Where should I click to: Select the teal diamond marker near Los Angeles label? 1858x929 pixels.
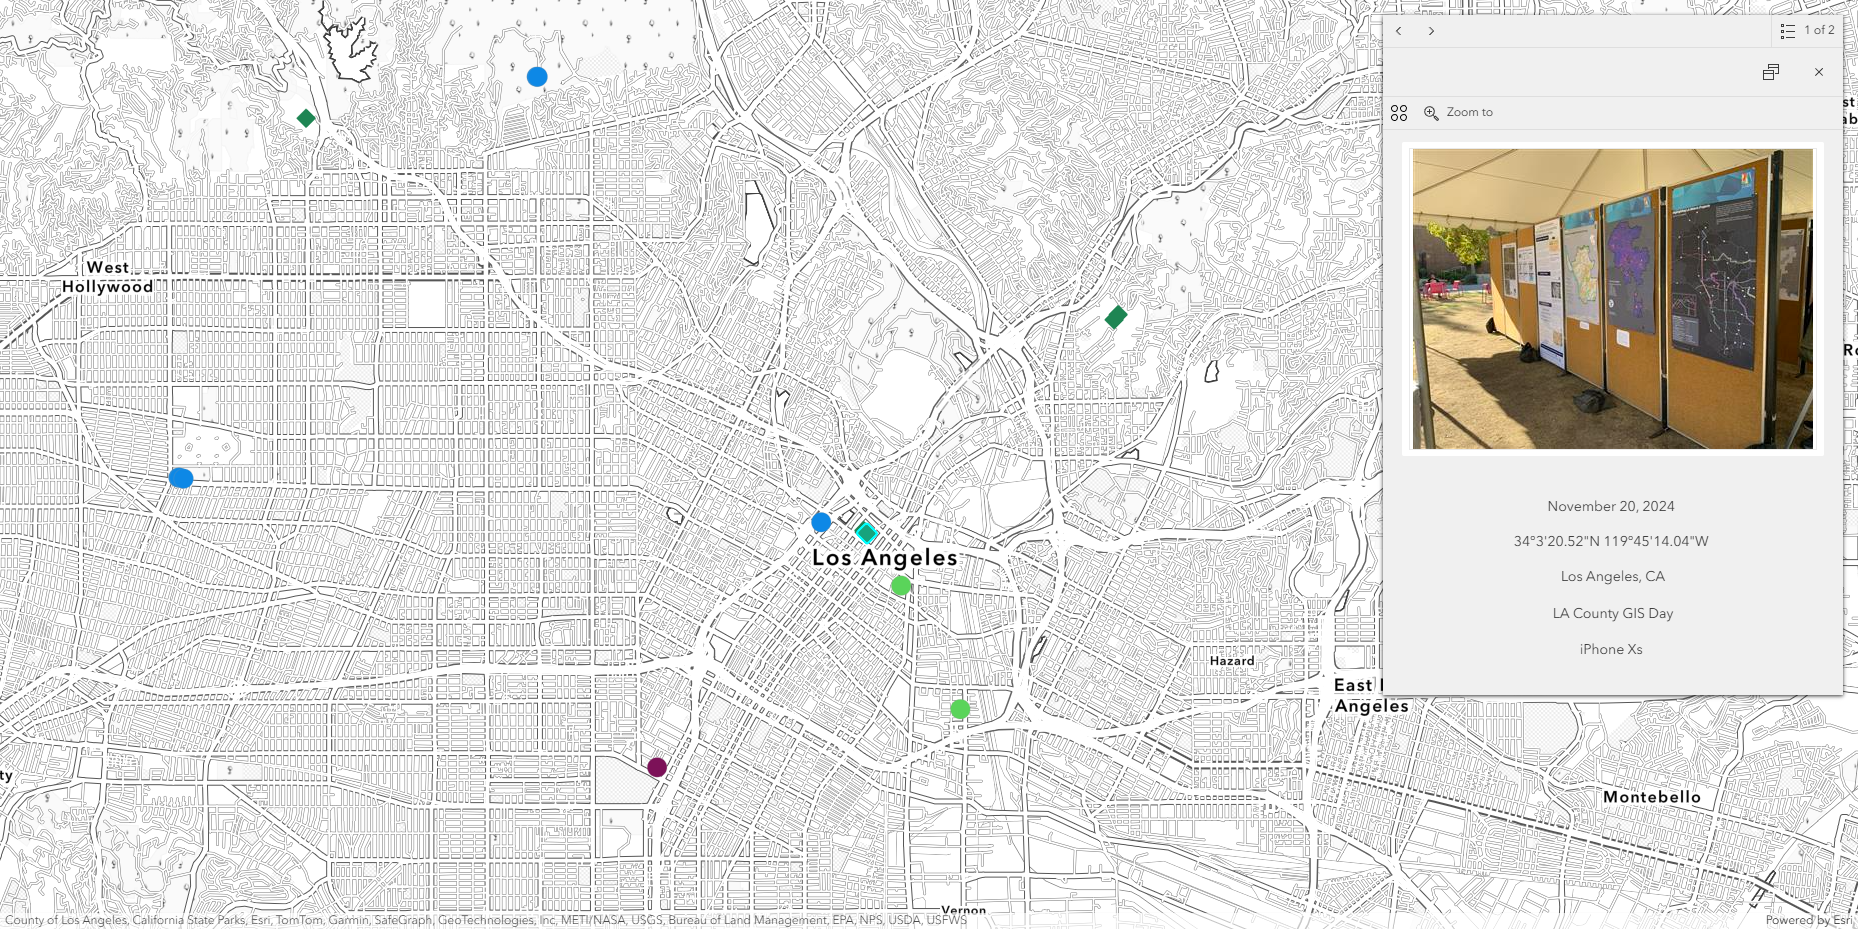[x=866, y=532]
